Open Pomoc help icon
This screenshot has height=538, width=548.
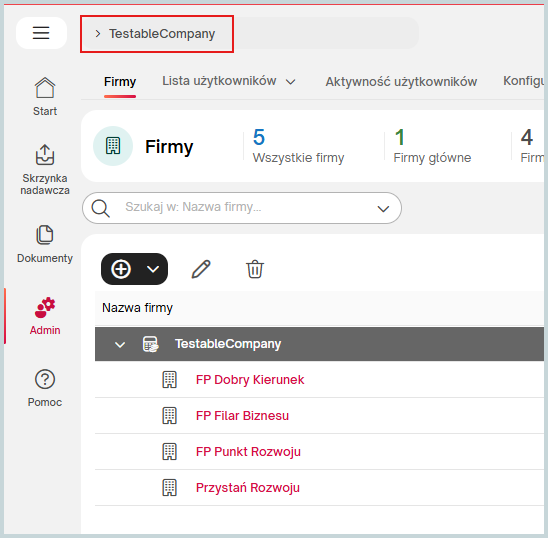(x=45, y=379)
